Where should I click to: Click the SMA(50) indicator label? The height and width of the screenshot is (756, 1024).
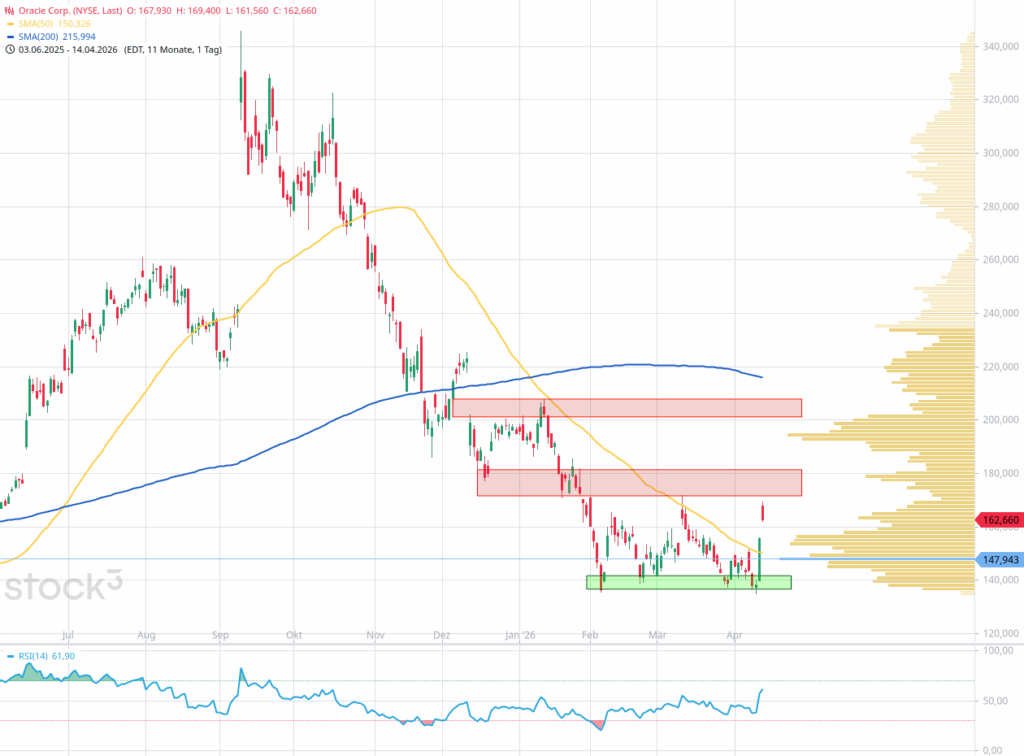click(39, 21)
